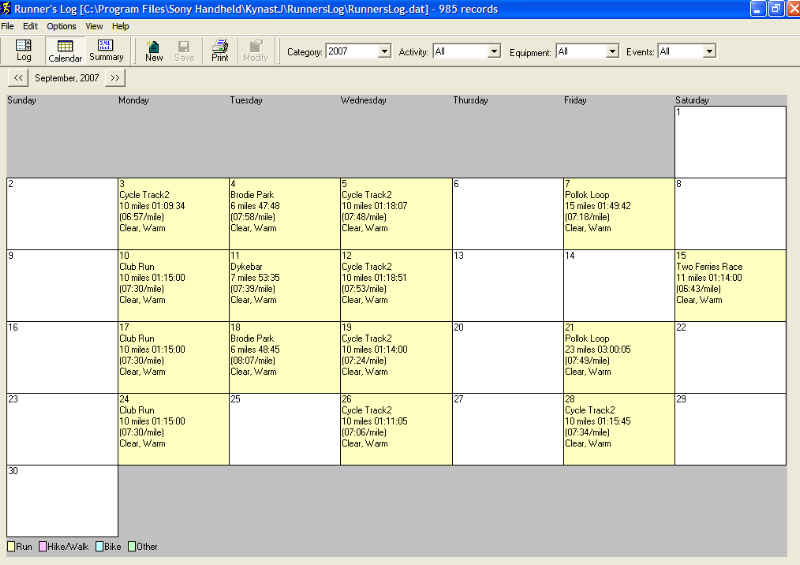This screenshot has width=800, height=565.
Task: Click the empty September 25 cell
Action: coord(285,429)
